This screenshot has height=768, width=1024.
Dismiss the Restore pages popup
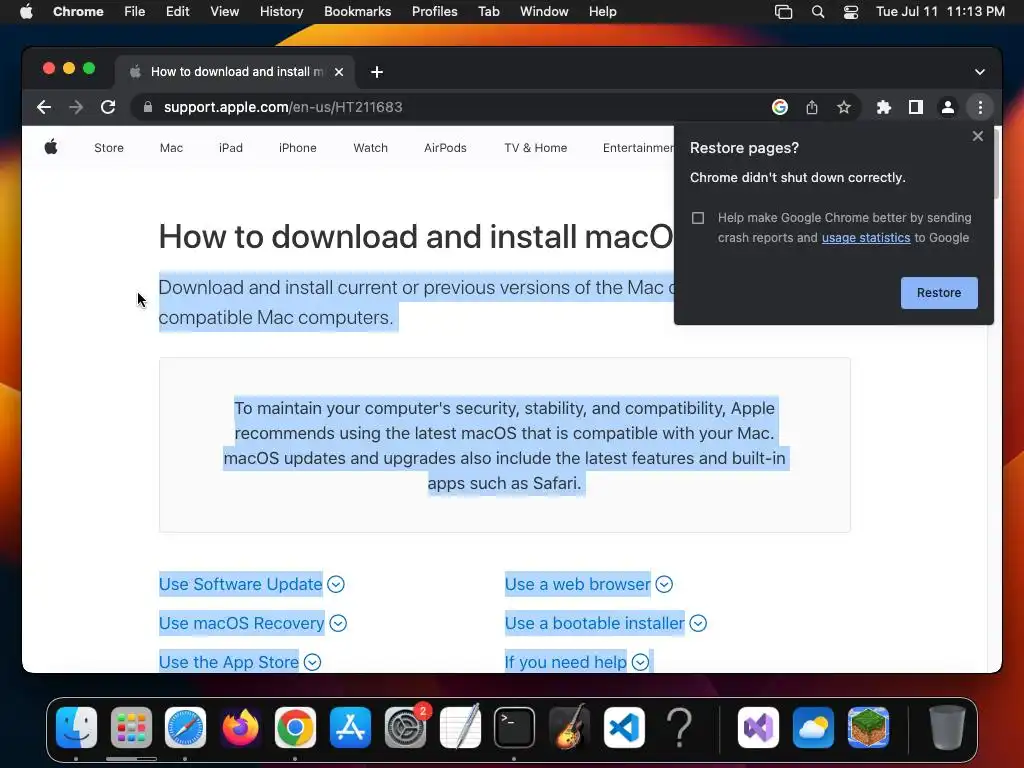click(x=978, y=136)
